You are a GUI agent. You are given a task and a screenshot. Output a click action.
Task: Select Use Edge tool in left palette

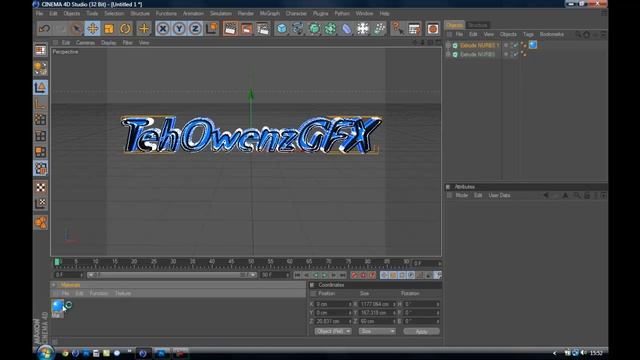pos(40,136)
